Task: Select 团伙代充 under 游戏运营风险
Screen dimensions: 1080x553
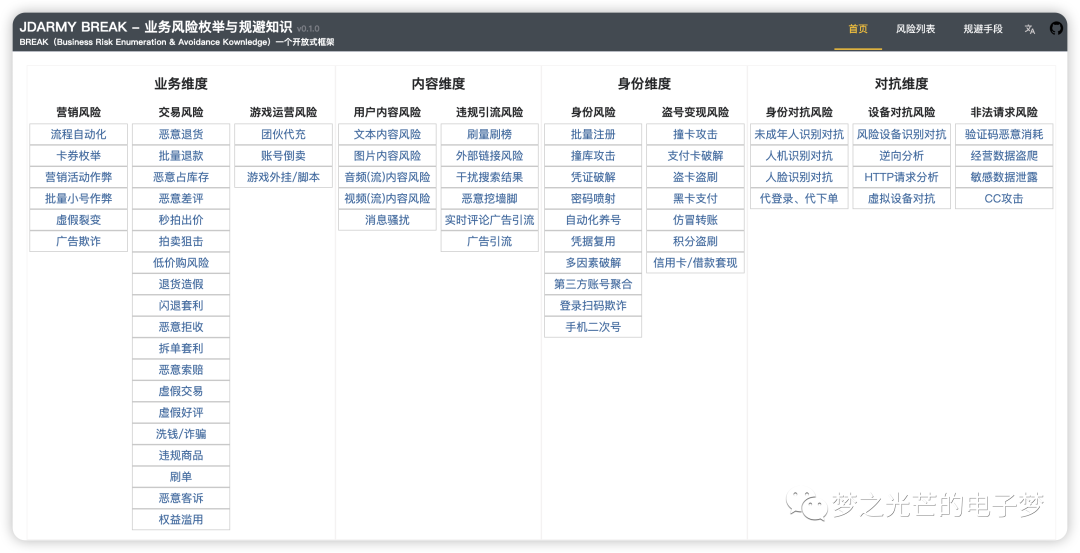Action: pos(283,134)
